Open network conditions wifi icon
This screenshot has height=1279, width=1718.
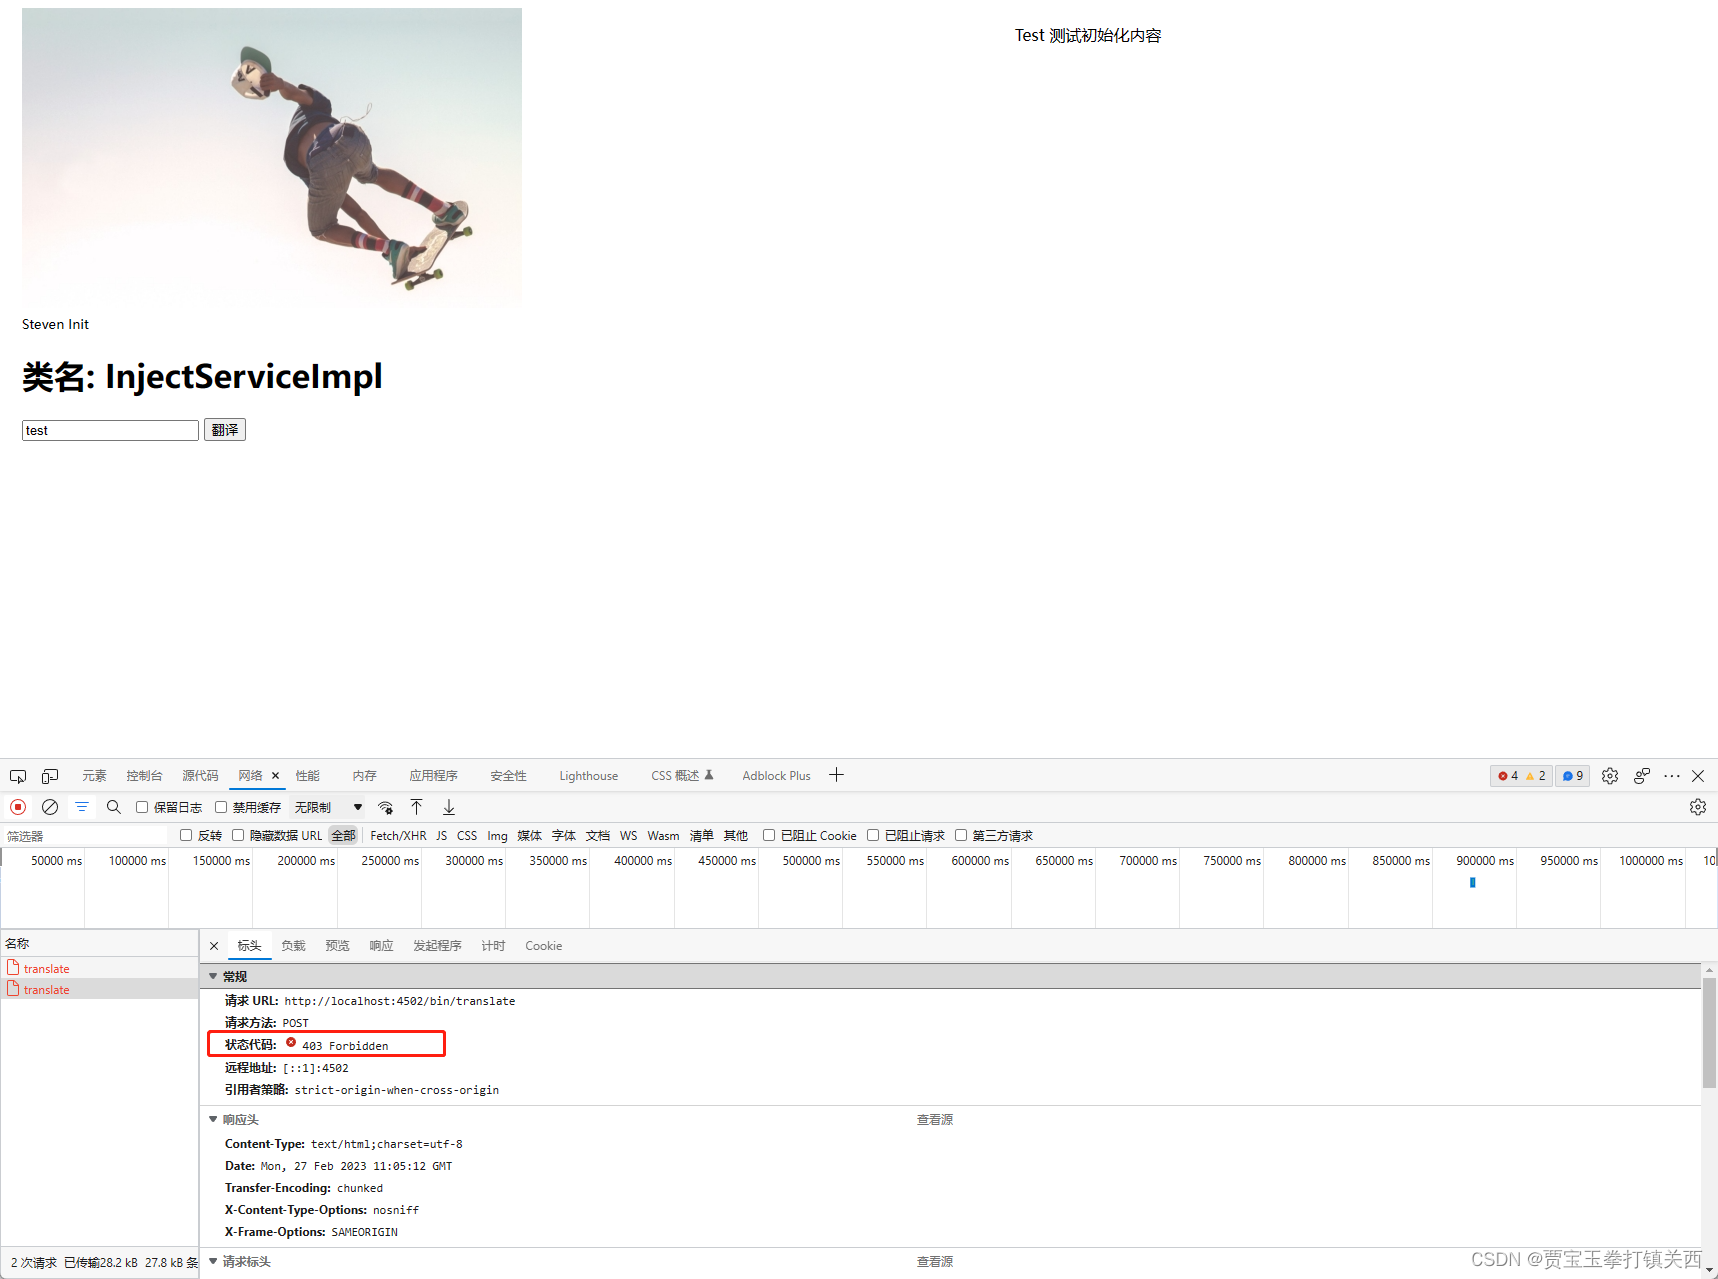click(386, 807)
